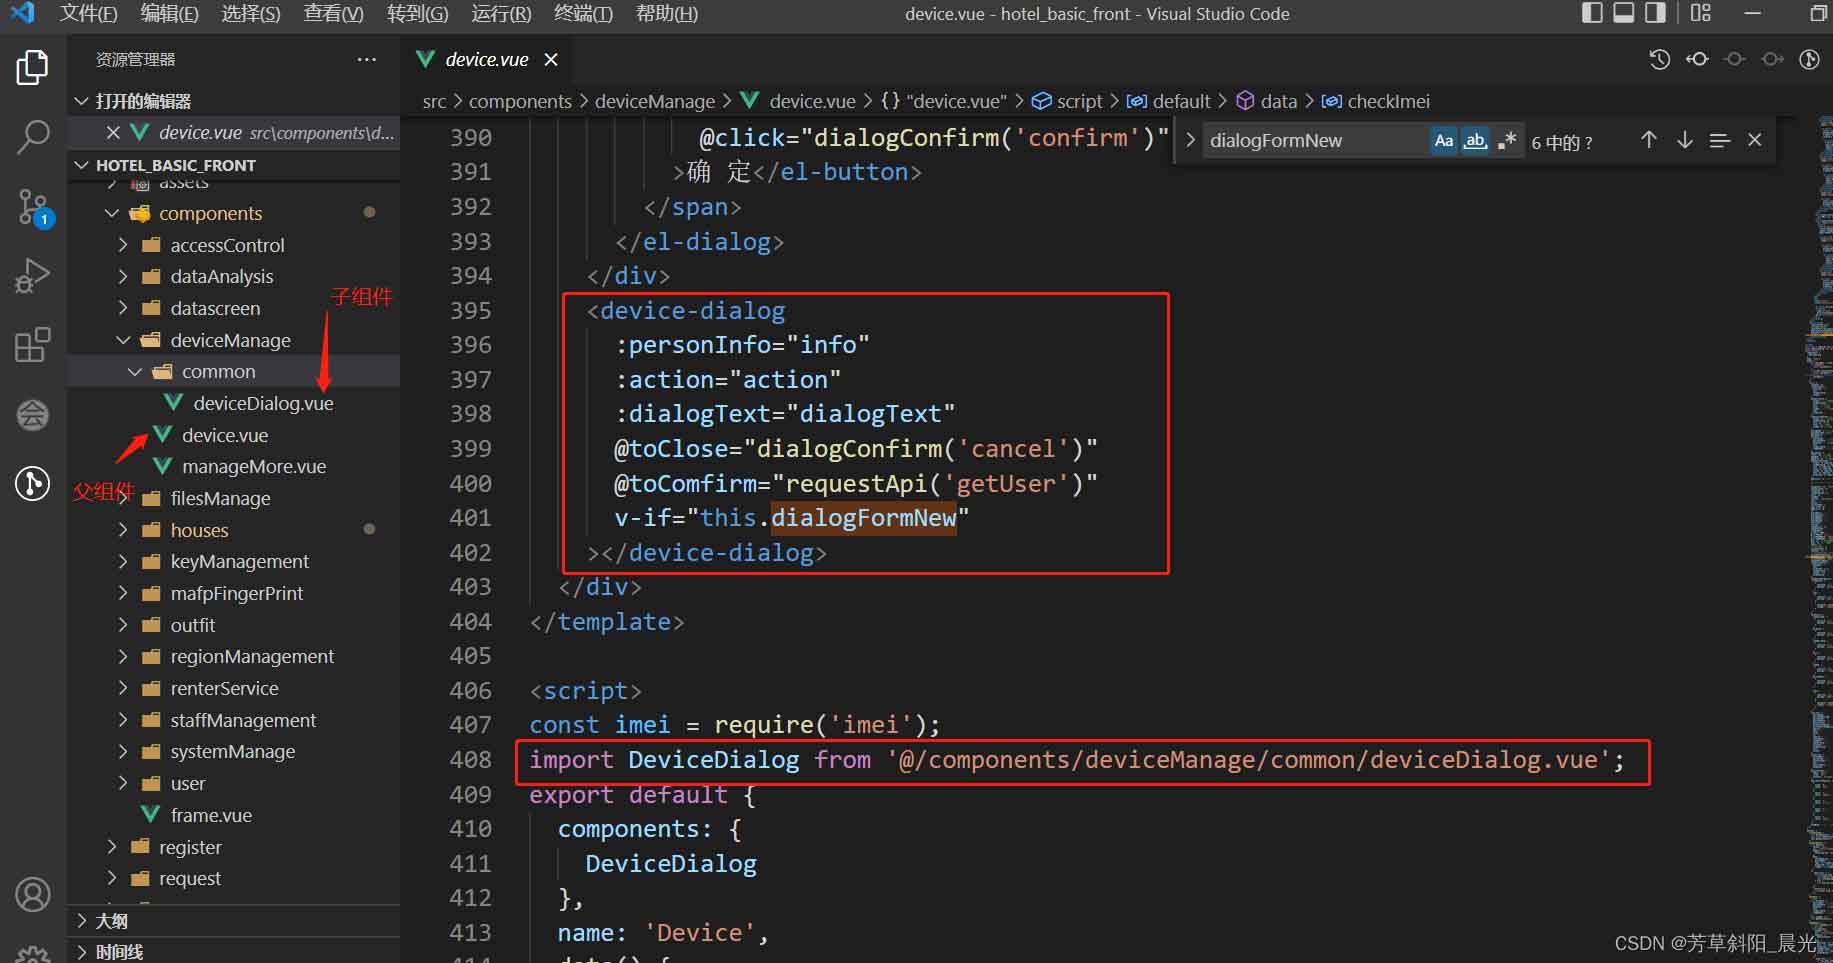This screenshot has width=1833, height=963.
Task: Open the View menu
Action: coord(334,14)
